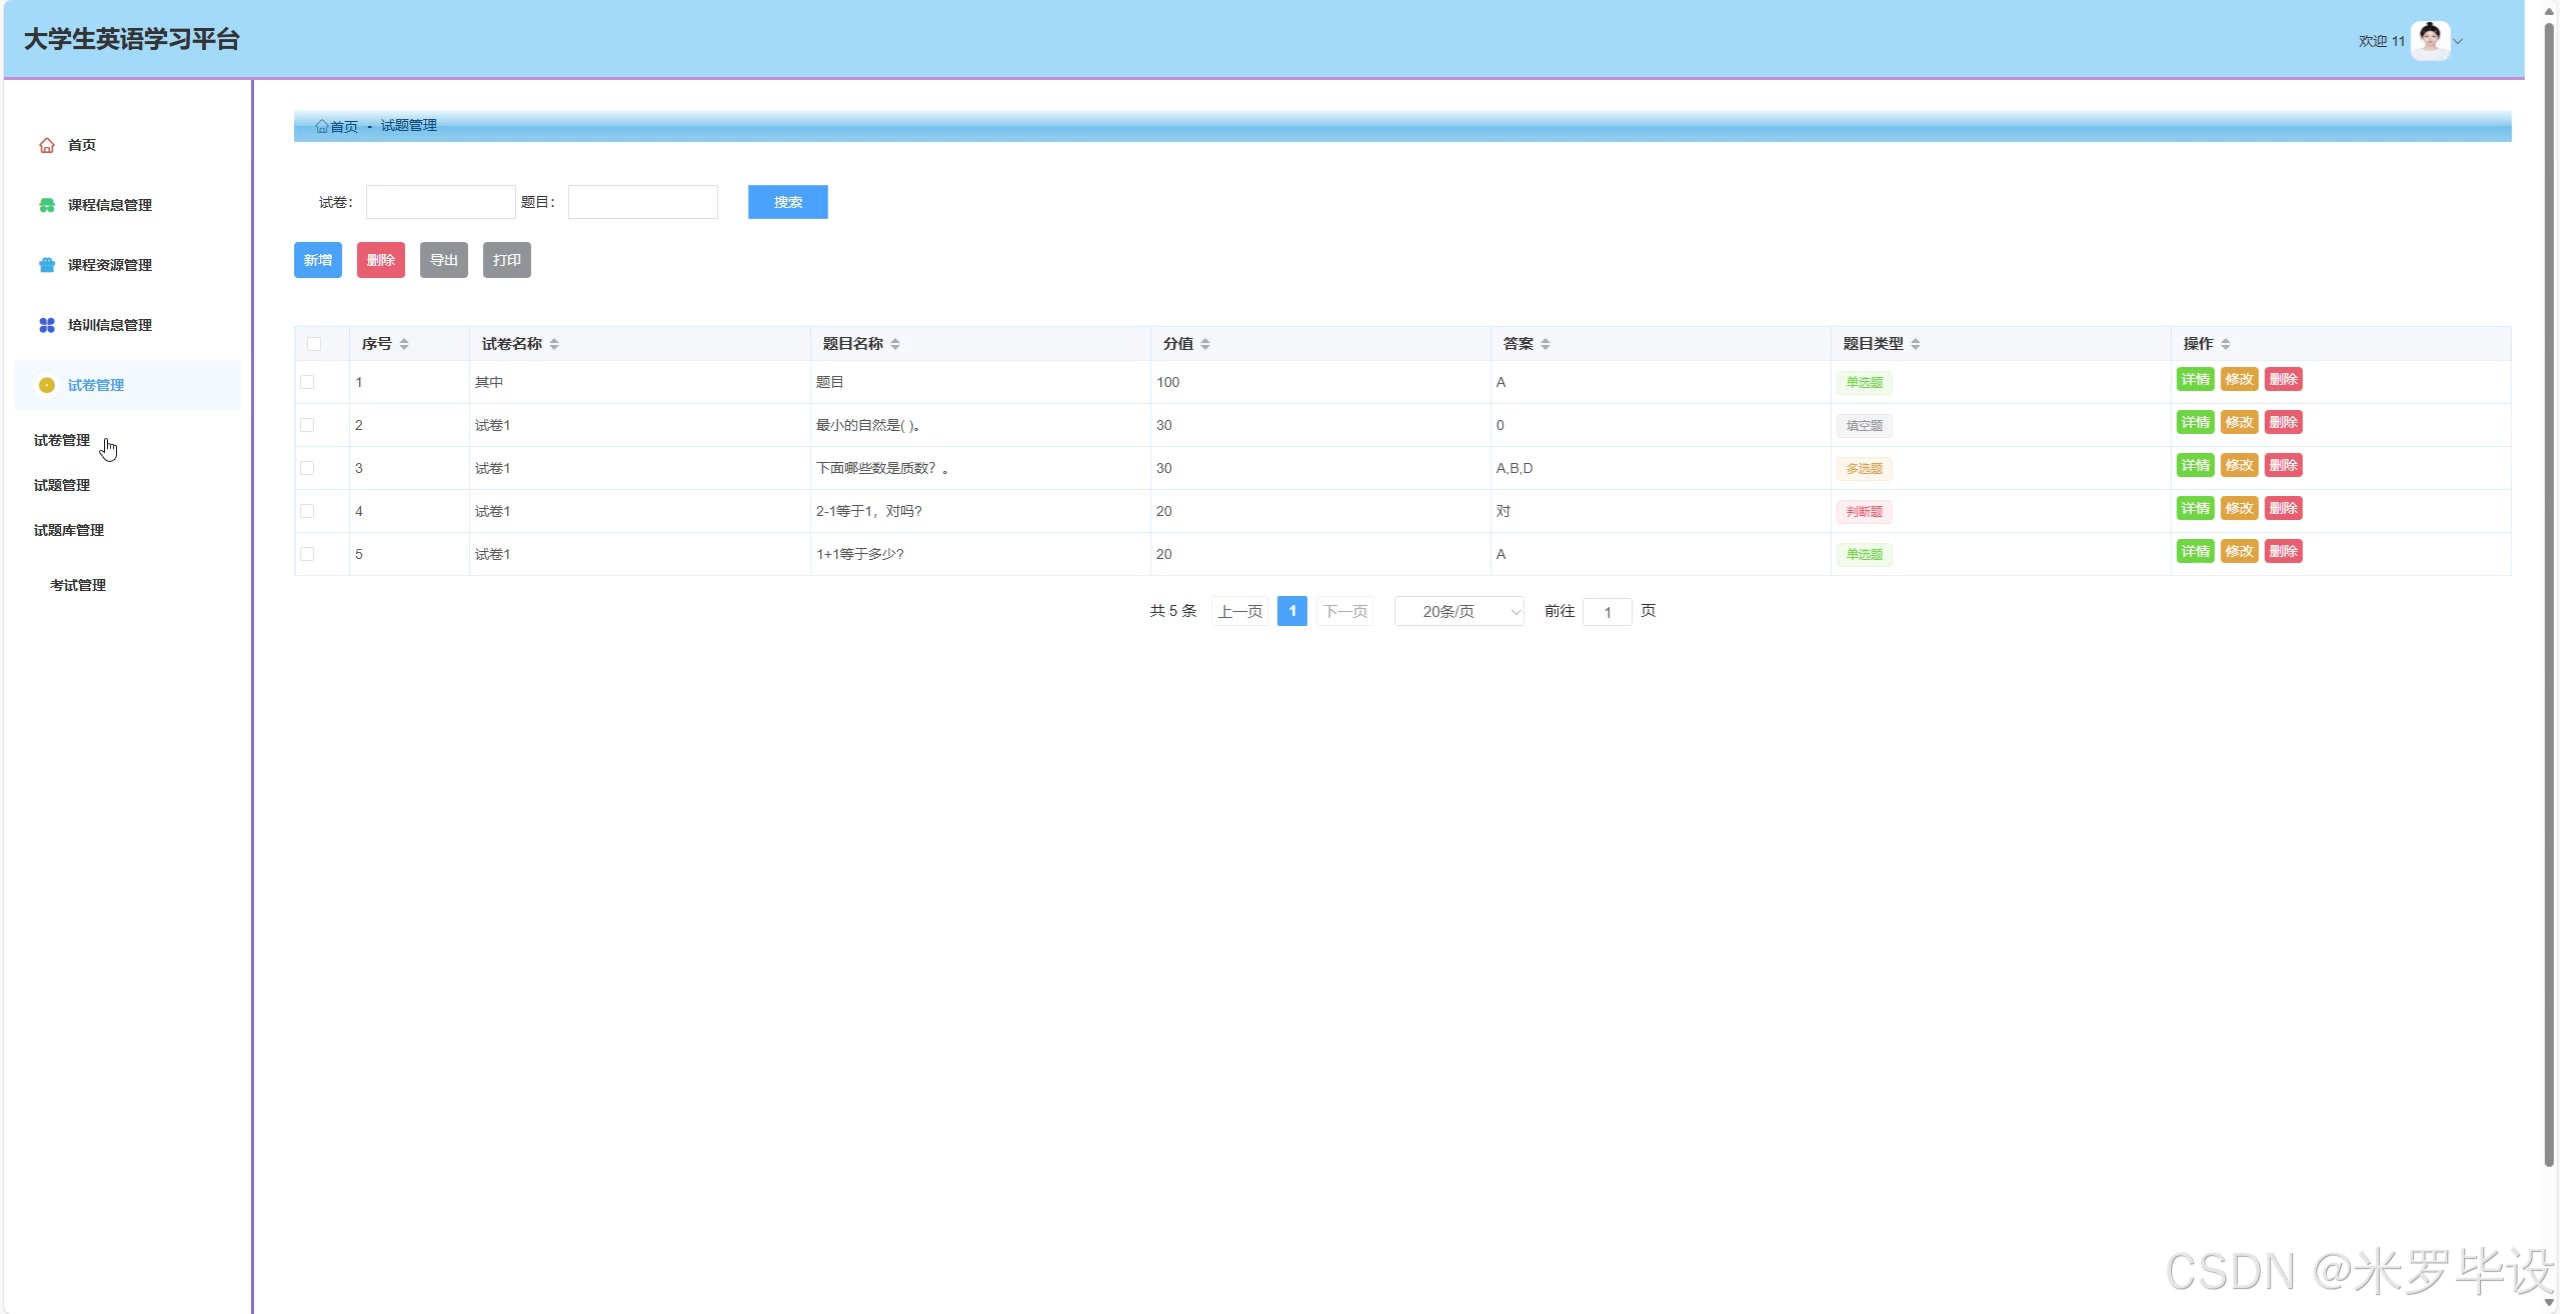The height and width of the screenshot is (1314, 2560).
Task: Open the 20条/页 page size dropdown
Action: [x=1459, y=611]
